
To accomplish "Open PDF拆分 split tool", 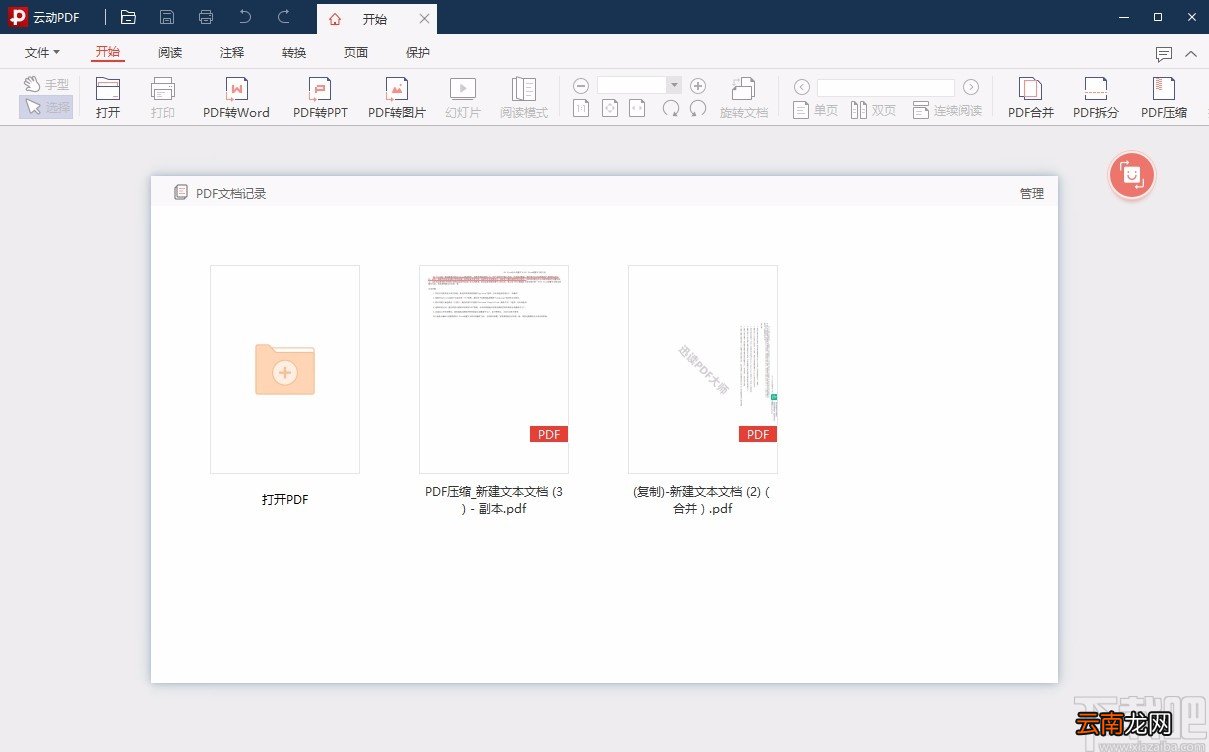I will [1096, 98].
